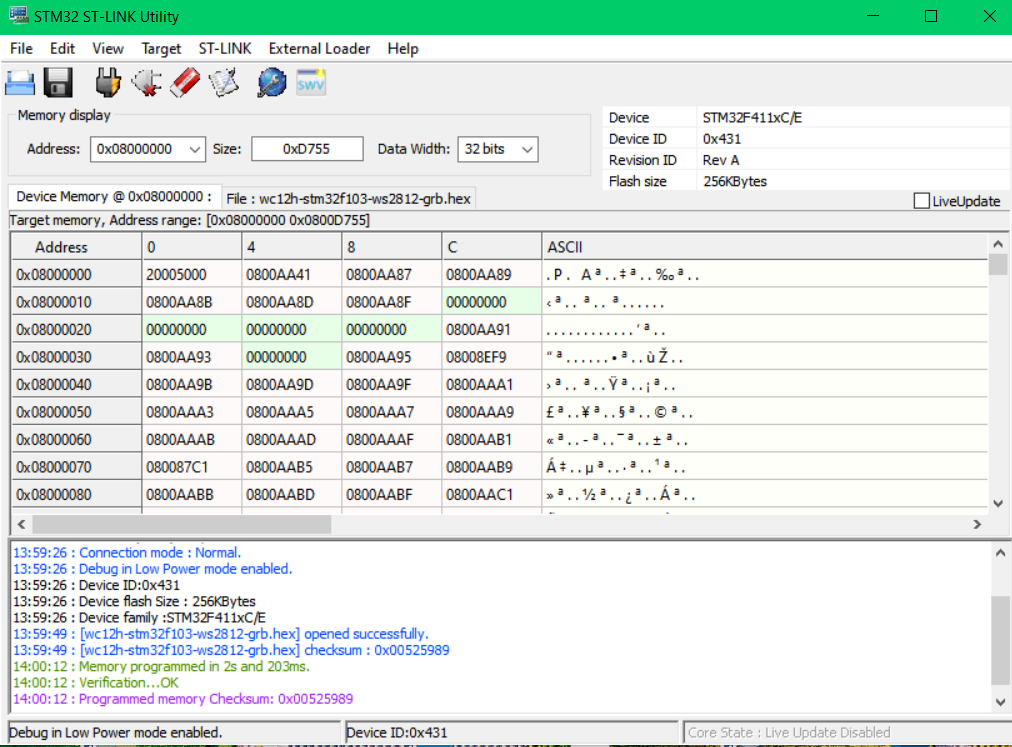Image resolution: width=1012 pixels, height=747 pixels.
Task: Click the Size input field
Action: point(306,149)
